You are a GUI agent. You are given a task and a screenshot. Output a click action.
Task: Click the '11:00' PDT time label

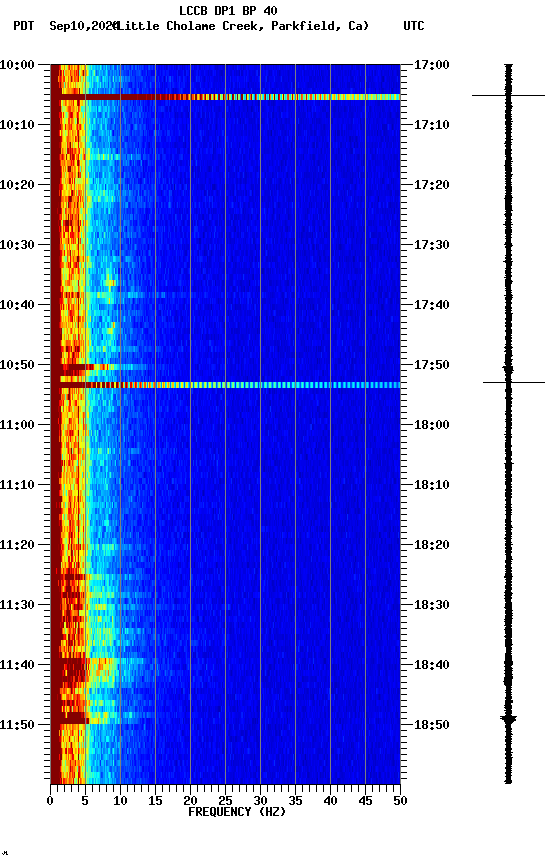click(x=17, y=425)
